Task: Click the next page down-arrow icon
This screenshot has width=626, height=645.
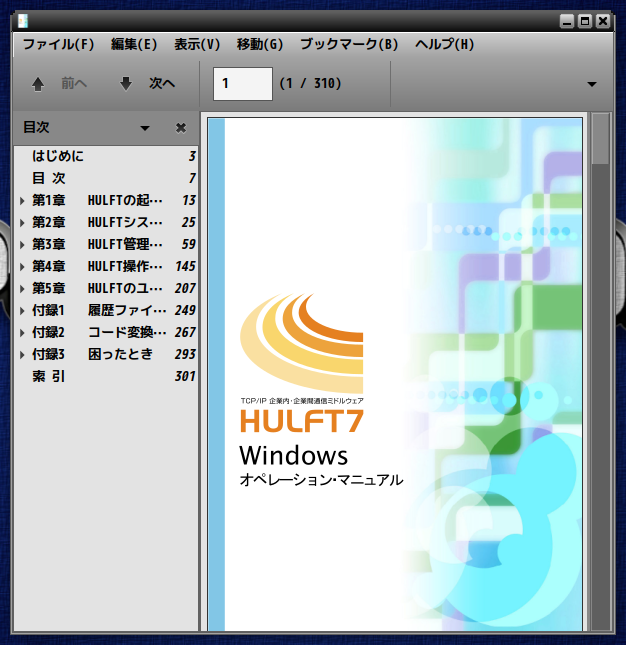Action: (126, 84)
